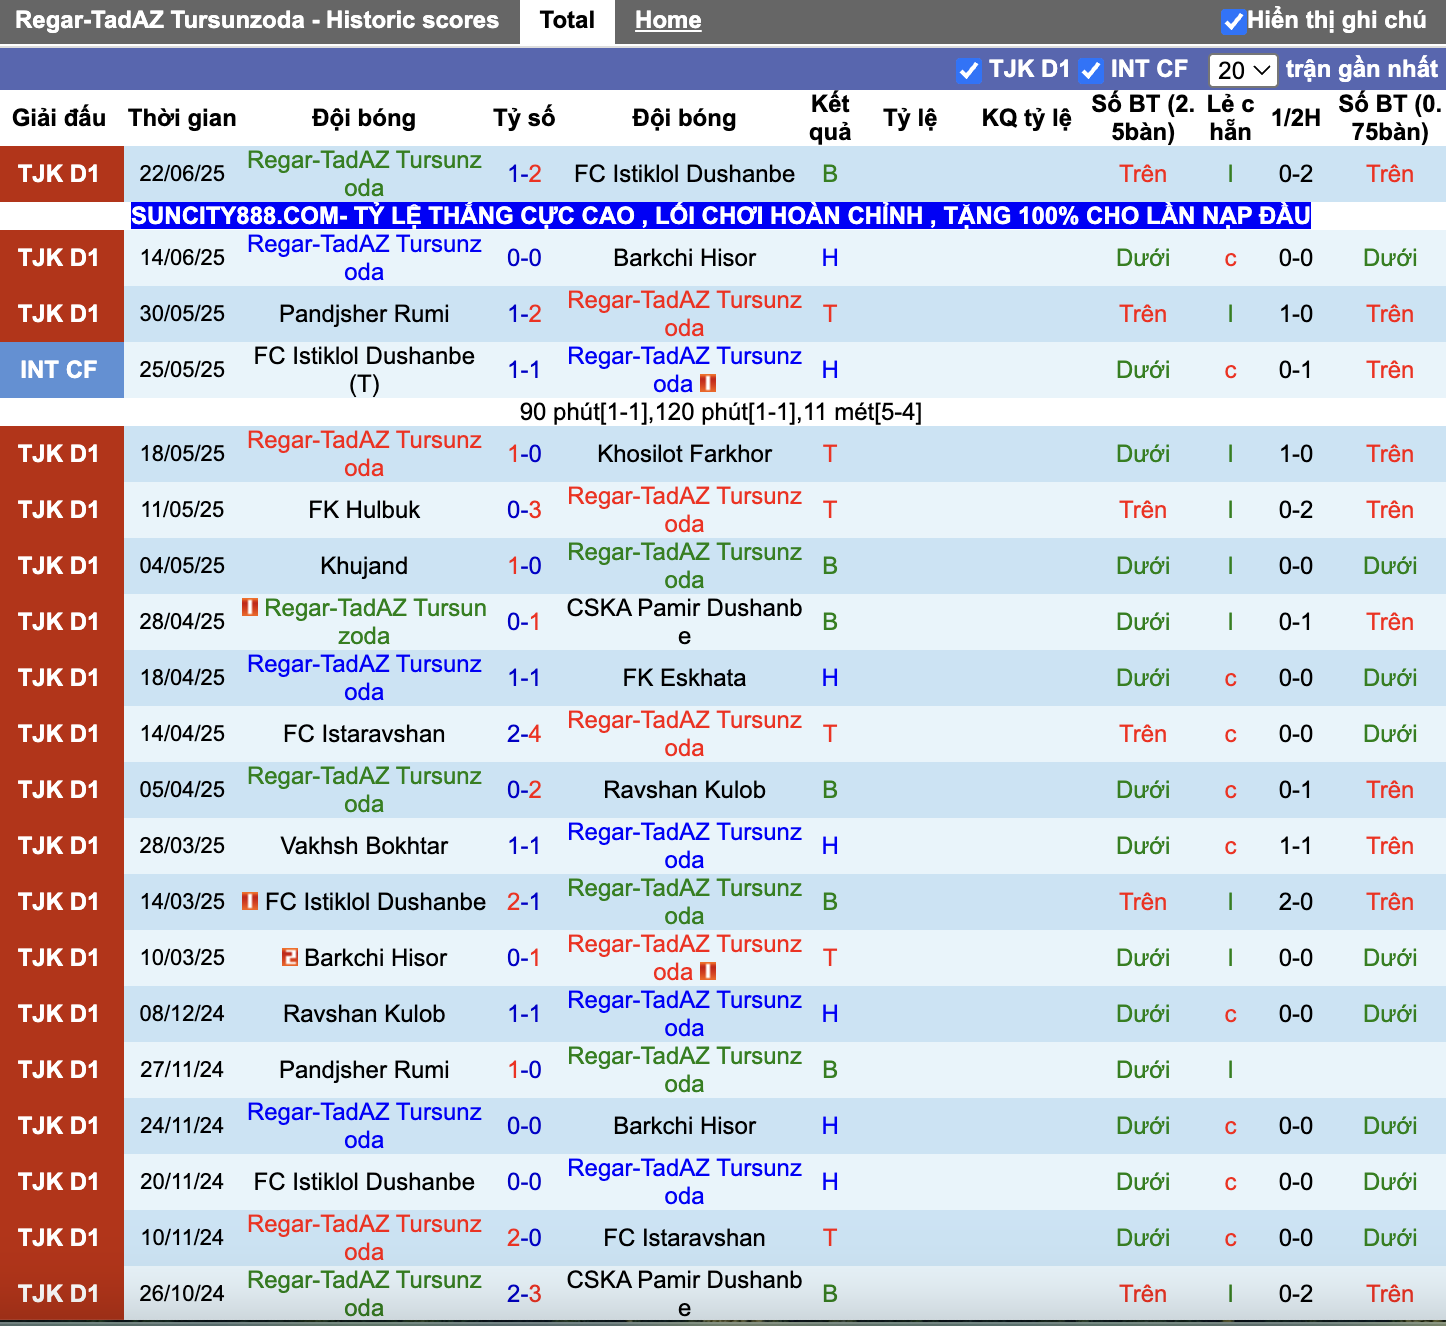Open Ravshan Kulob team in 05/04/25 row
Viewport: 1446px width, 1326px height.
(x=684, y=790)
